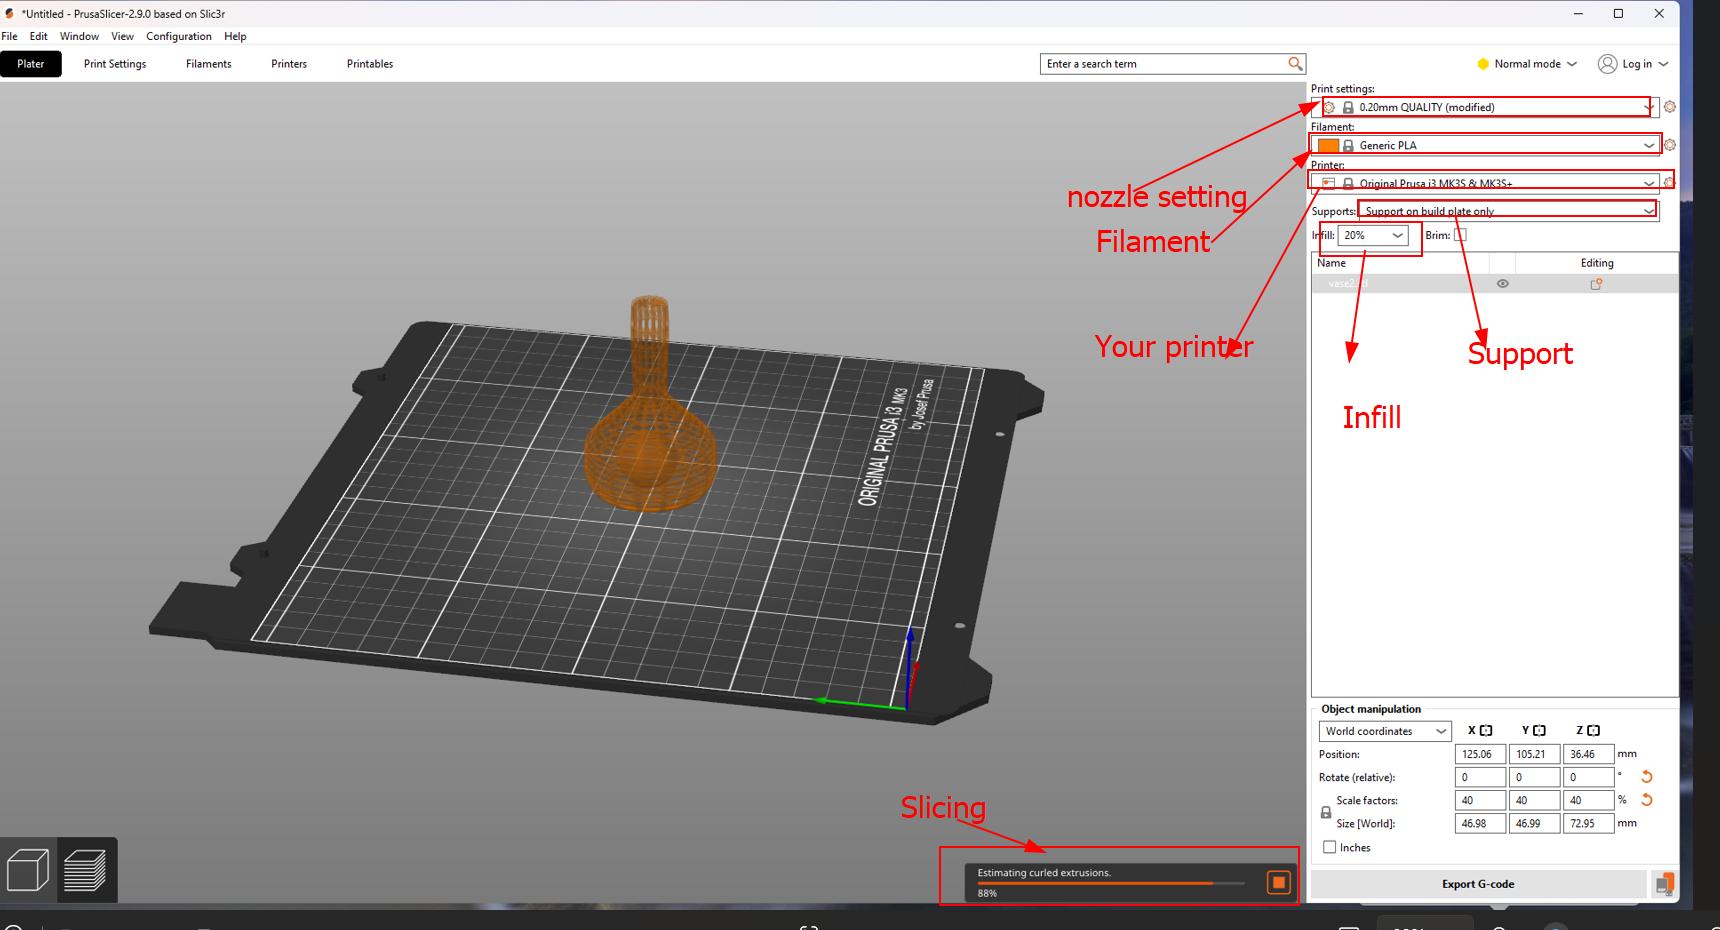Viewport: 1720px width, 930px height.
Task: Click Rotate X field
Action: coord(1480,777)
